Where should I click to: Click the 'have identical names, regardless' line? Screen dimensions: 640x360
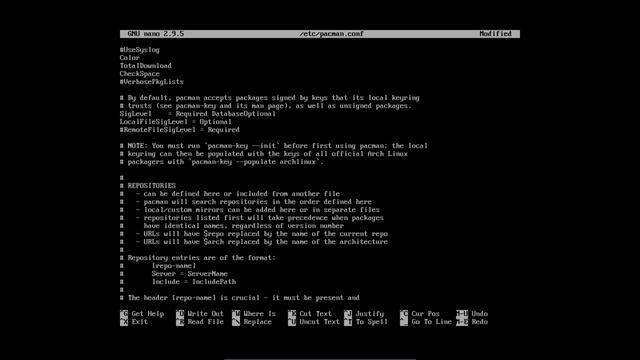click(x=232, y=226)
